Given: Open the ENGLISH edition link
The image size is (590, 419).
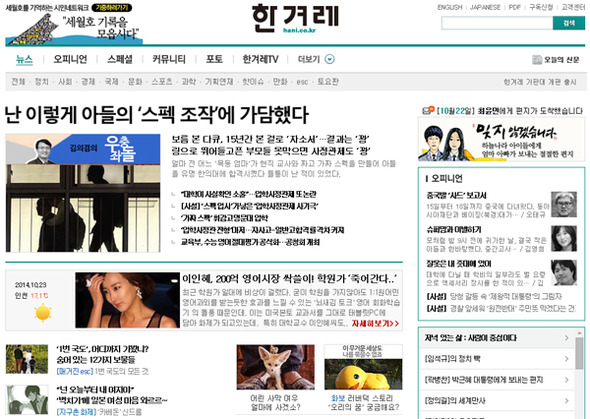Looking at the screenshot, I should coord(450,7).
